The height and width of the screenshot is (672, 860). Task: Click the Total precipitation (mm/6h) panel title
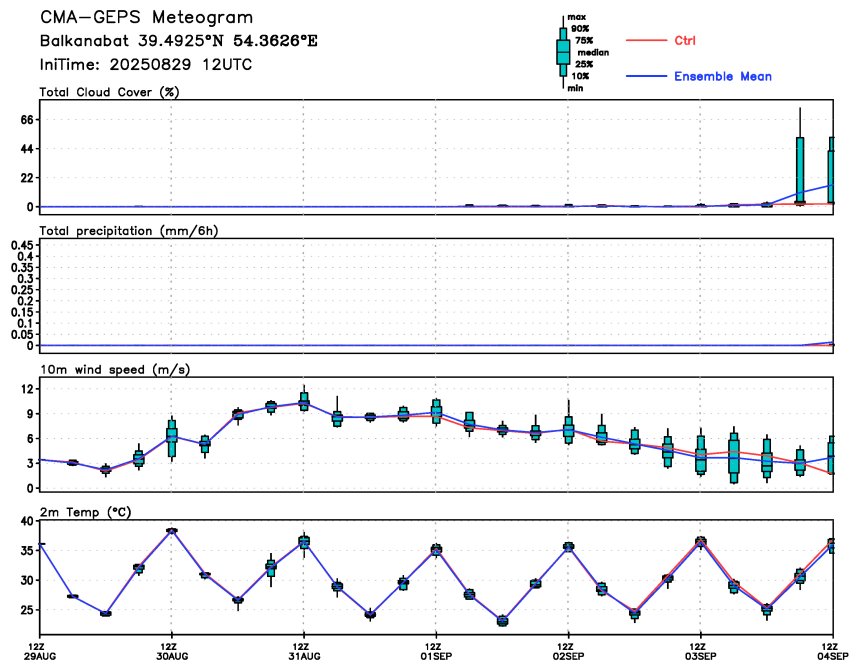click(x=129, y=231)
